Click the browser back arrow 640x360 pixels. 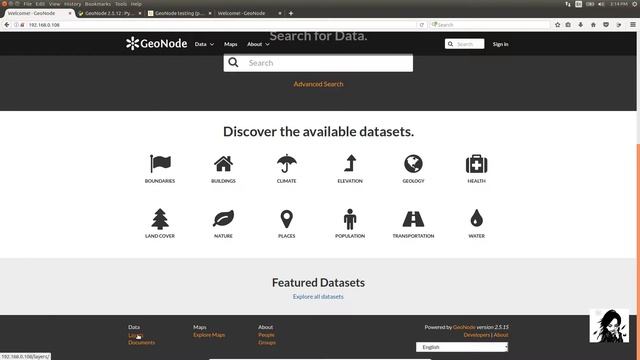coord(7,25)
